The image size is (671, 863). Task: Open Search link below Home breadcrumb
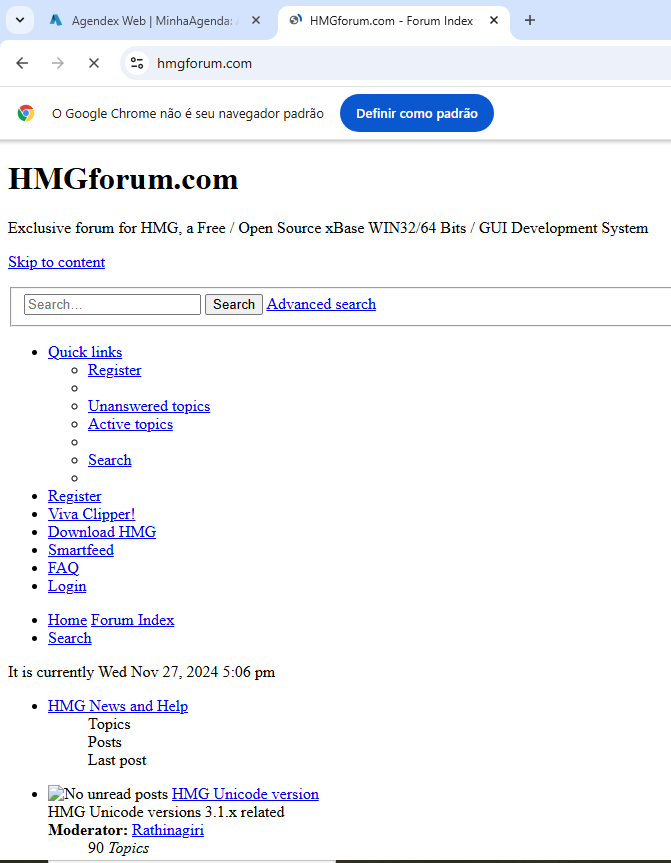click(x=70, y=638)
